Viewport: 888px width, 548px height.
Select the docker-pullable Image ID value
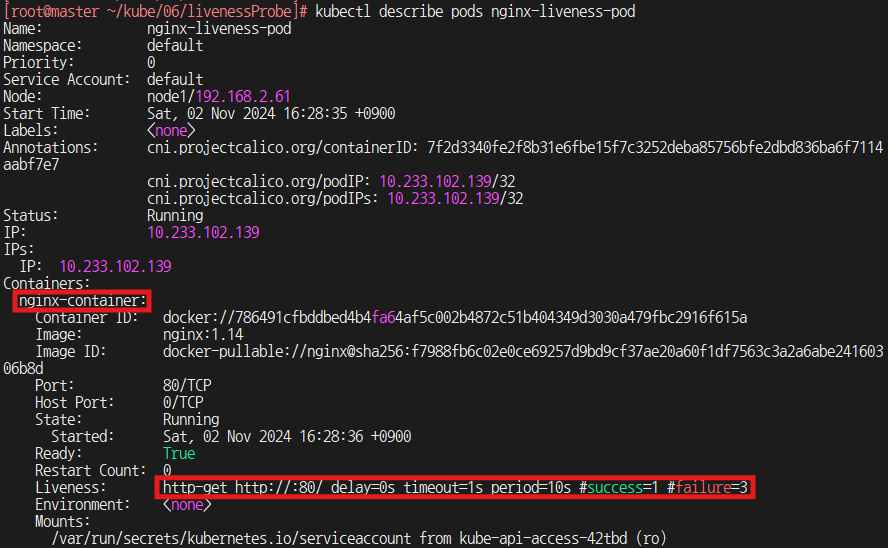coord(523,351)
